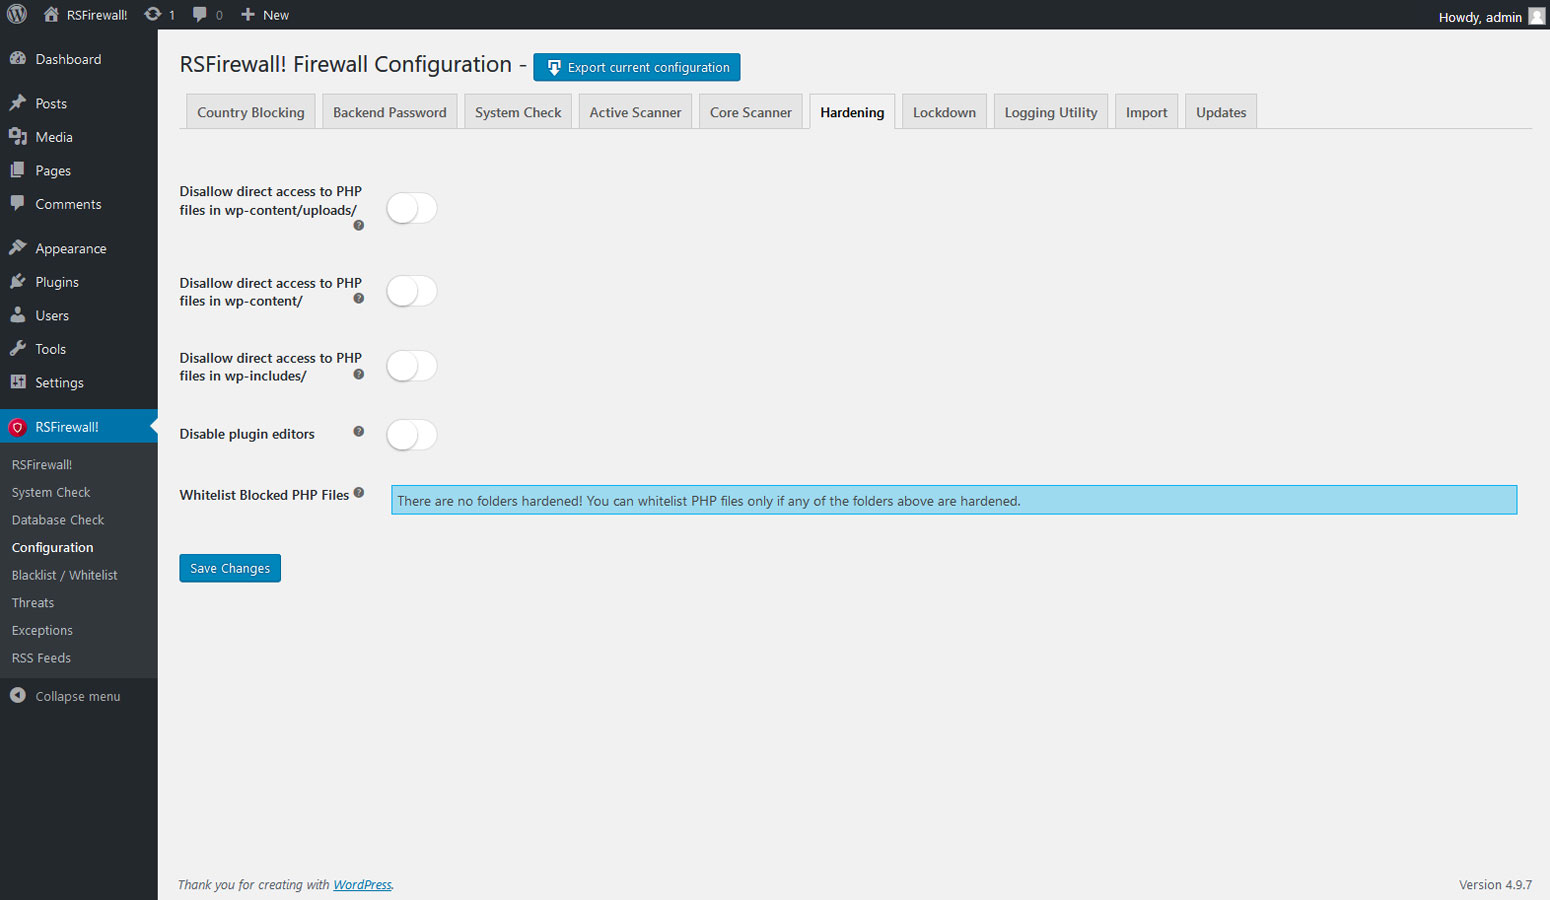Toggle PHP access block for wp-content/uploads/
This screenshot has width=1550, height=900.
click(x=412, y=208)
